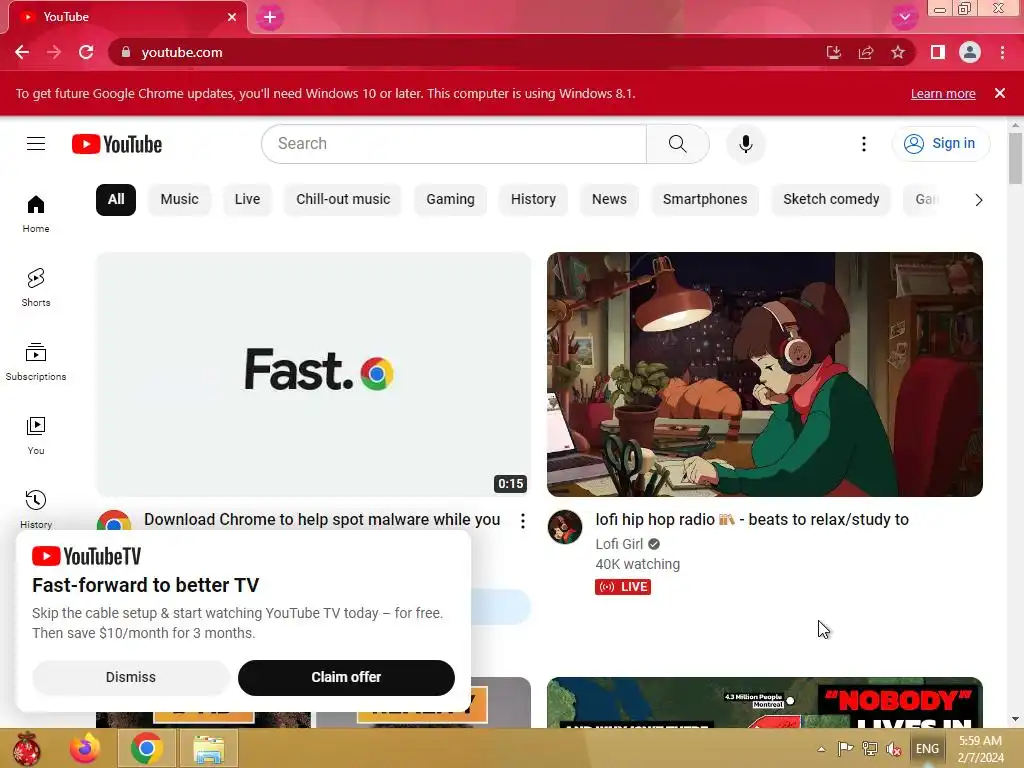The width and height of the screenshot is (1024, 768).
Task: Select the History filter chip
Action: 533,200
